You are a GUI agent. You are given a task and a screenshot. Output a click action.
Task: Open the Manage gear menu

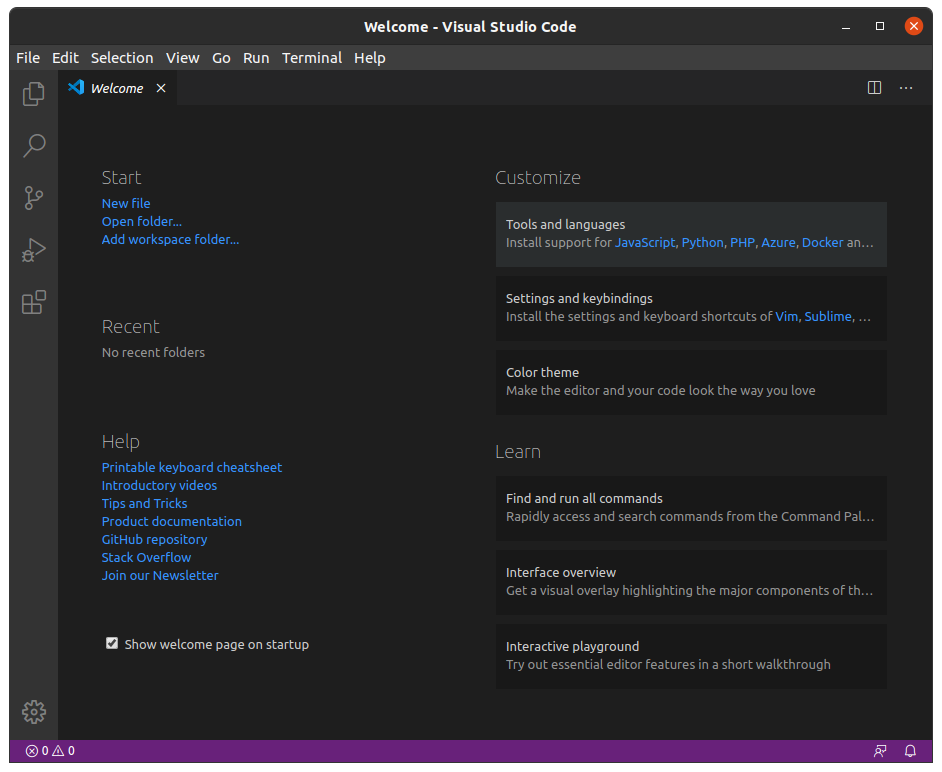(34, 712)
